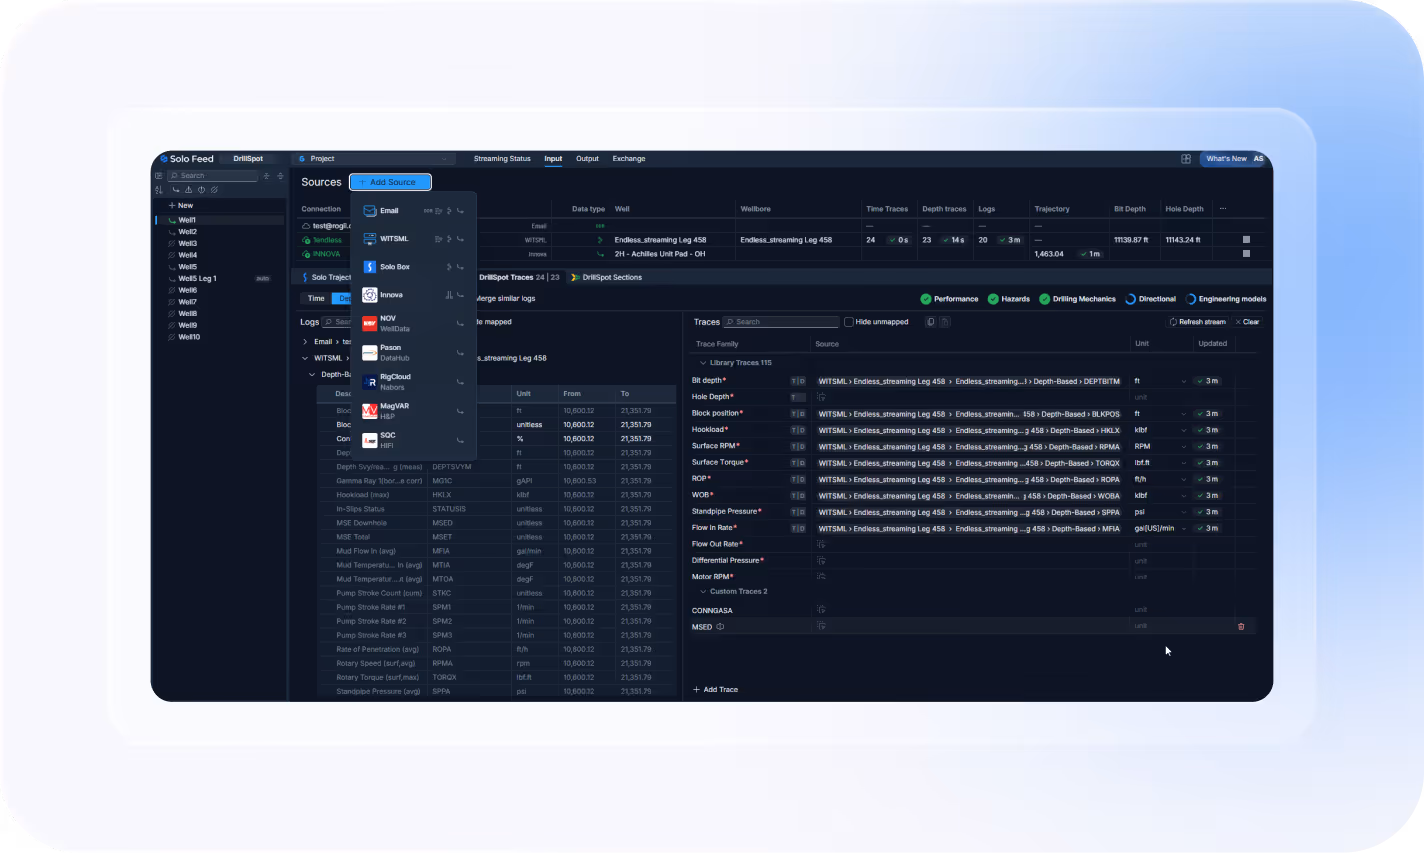The image size is (1424, 853).
Task: Click the Hazards status indicator
Action: point(1009,299)
